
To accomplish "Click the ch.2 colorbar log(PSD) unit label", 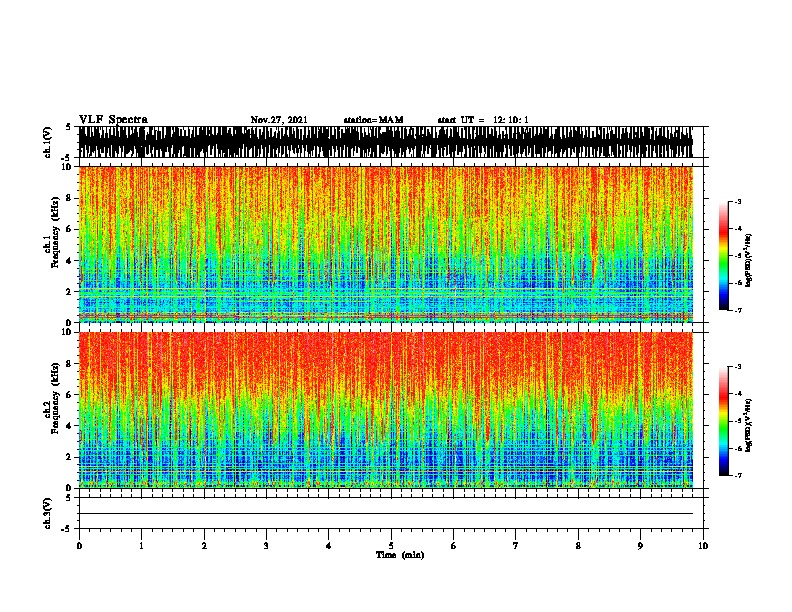I will [749, 425].
